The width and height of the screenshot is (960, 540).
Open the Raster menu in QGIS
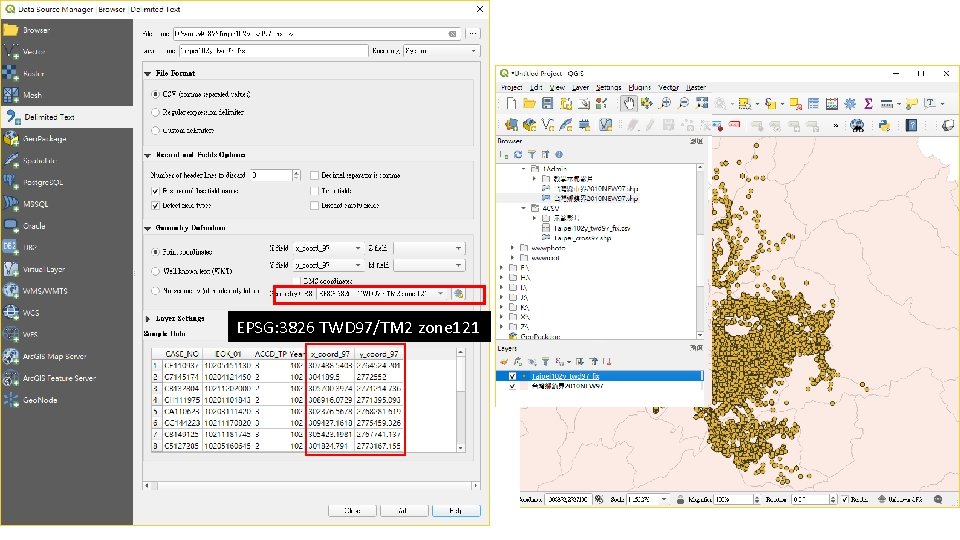pyautogui.click(x=696, y=88)
